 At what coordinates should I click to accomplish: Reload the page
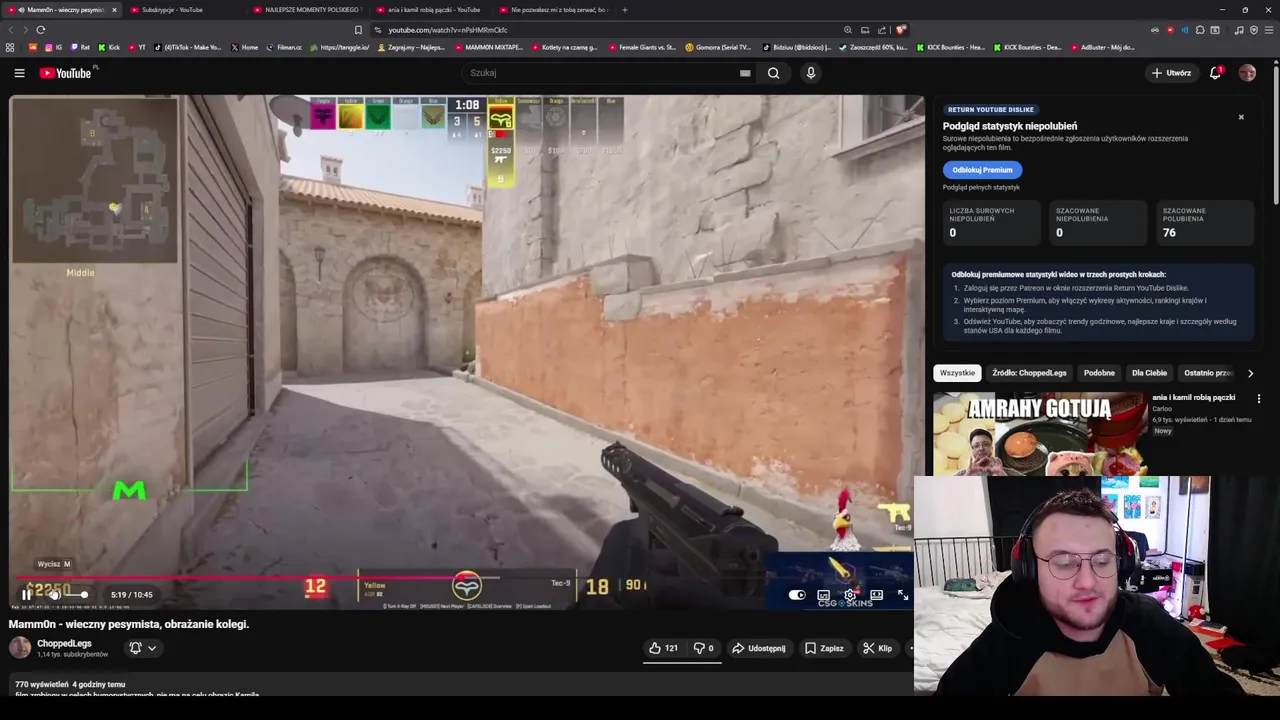(x=41, y=30)
